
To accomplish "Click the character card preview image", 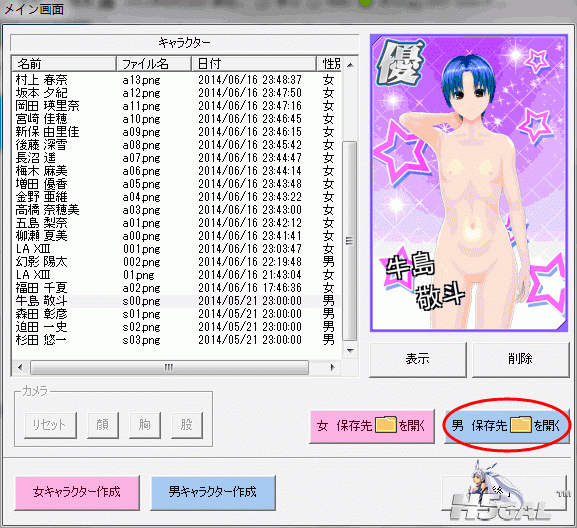I will [469, 183].
